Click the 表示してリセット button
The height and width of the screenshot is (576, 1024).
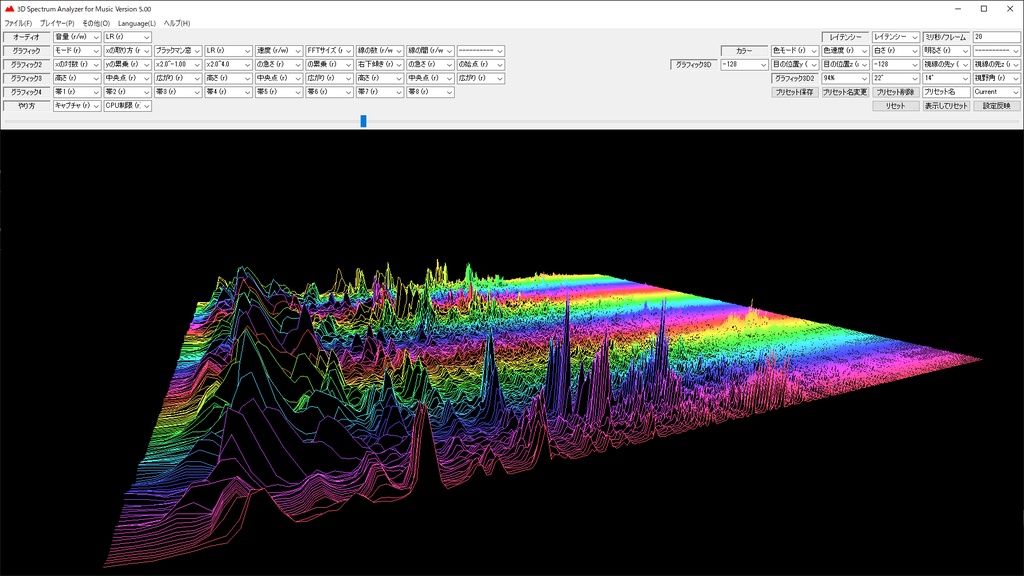[945, 106]
